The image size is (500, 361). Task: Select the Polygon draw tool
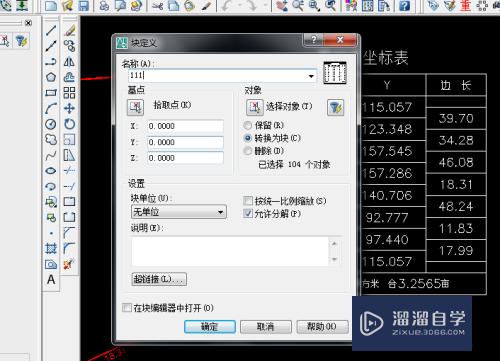point(51,77)
